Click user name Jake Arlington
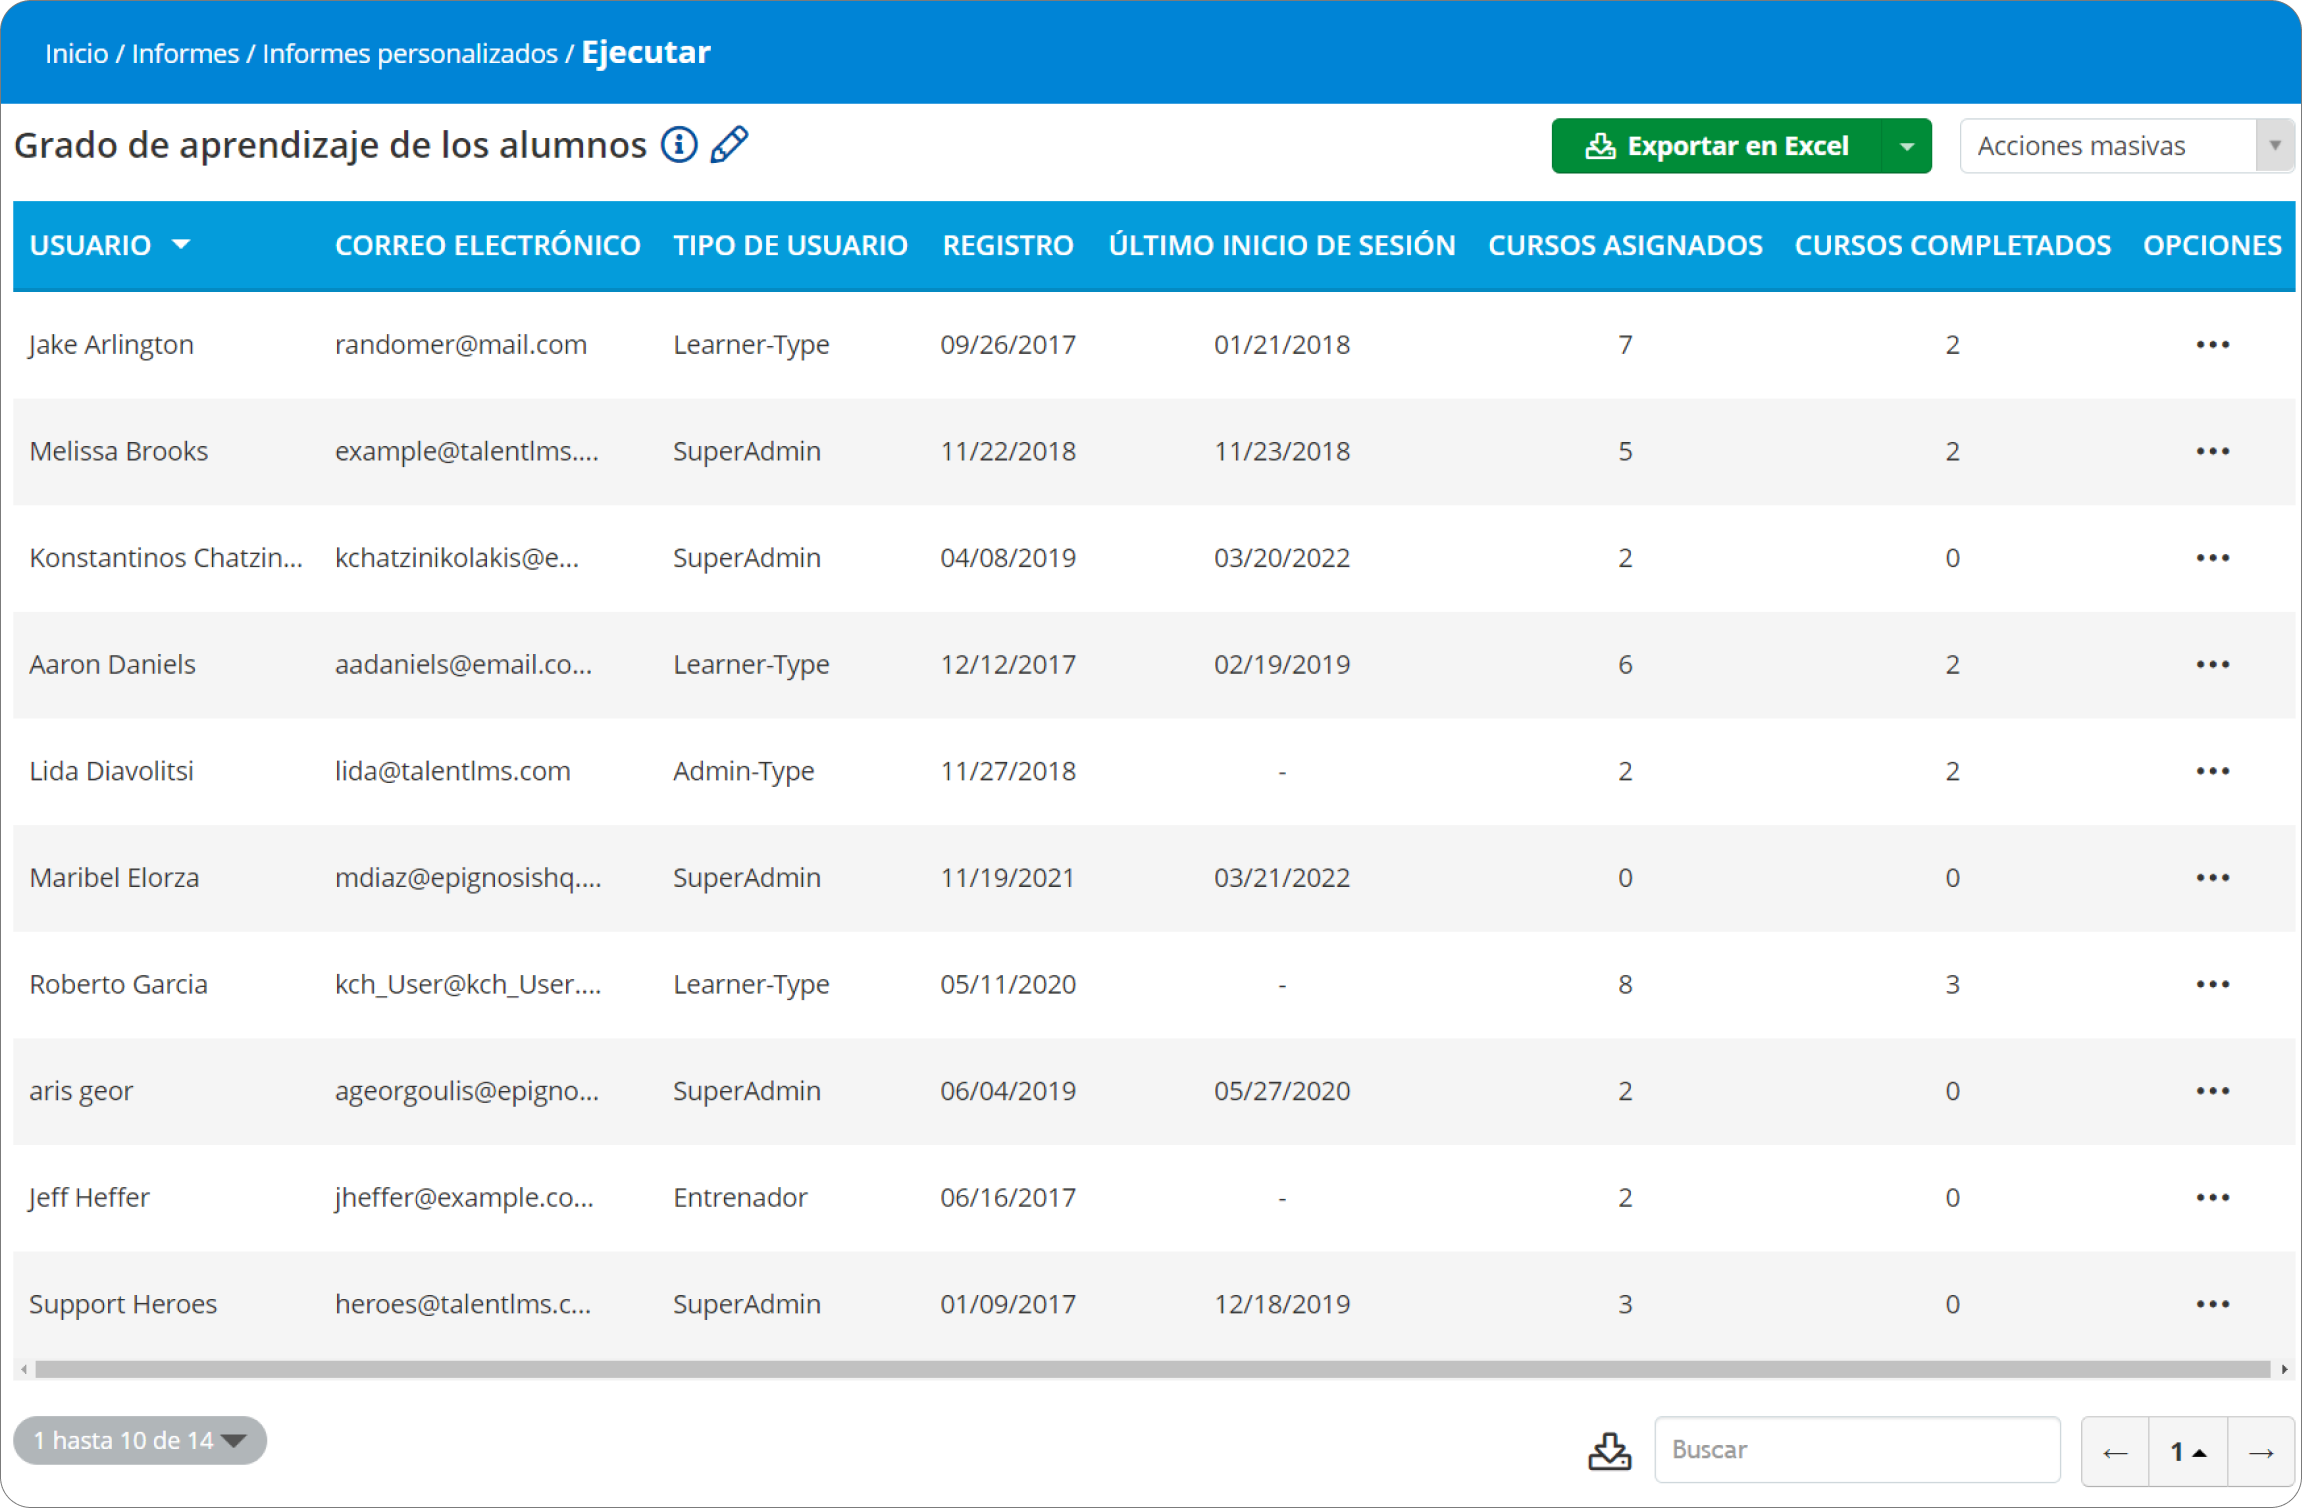Screen dimensions: 2302x1508 pos(111,345)
